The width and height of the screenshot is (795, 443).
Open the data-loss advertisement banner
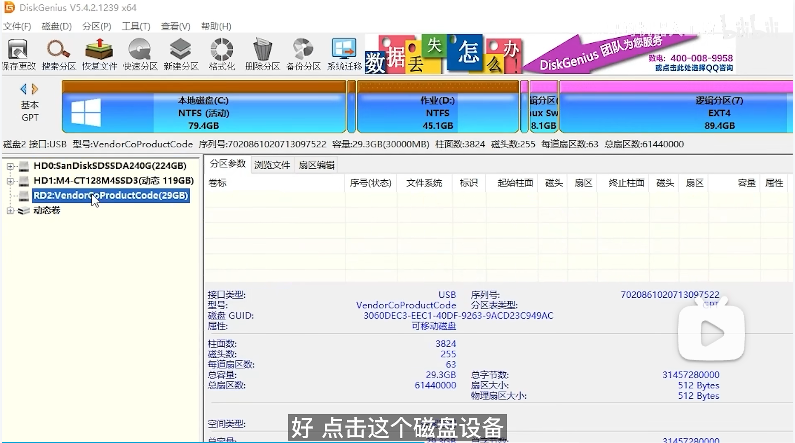pos(443,54)
